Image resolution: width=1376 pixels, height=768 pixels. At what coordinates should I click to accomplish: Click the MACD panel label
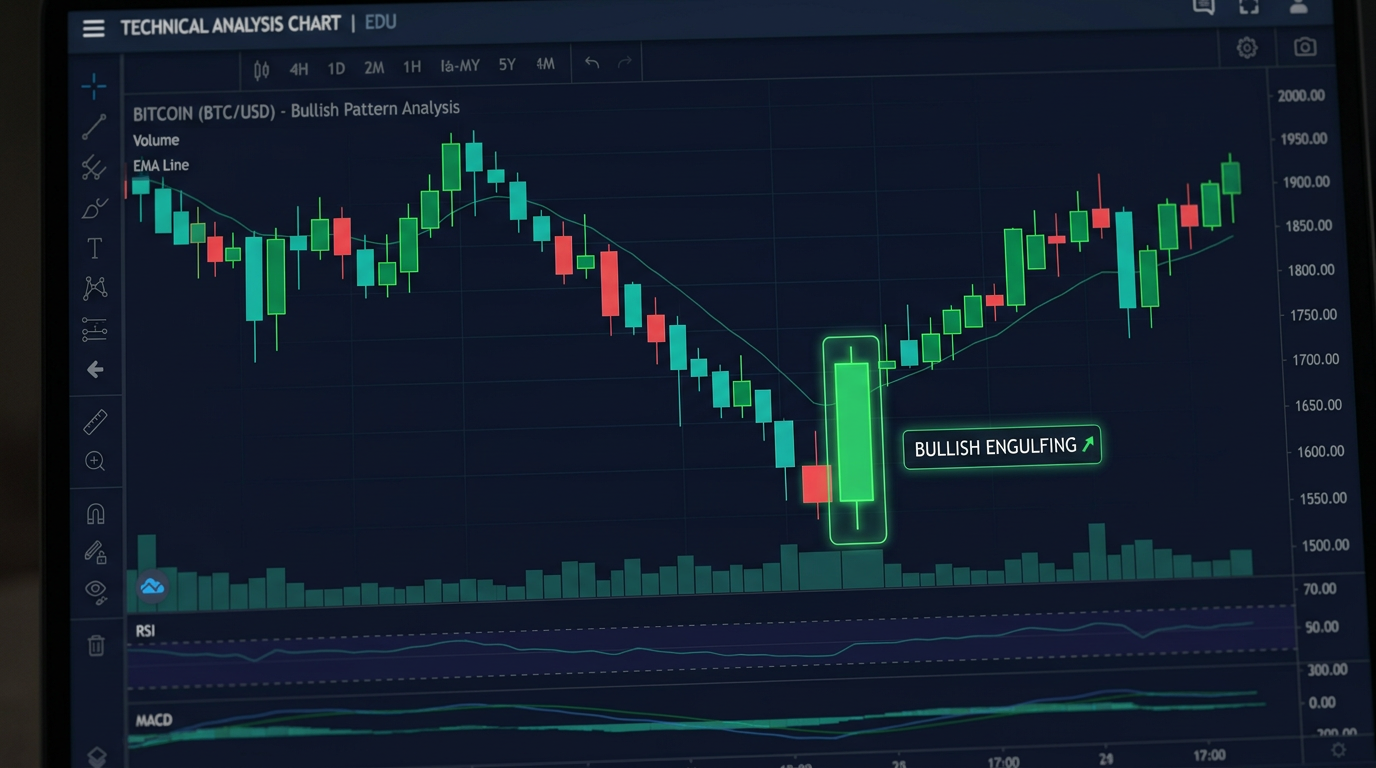point(153,720)
